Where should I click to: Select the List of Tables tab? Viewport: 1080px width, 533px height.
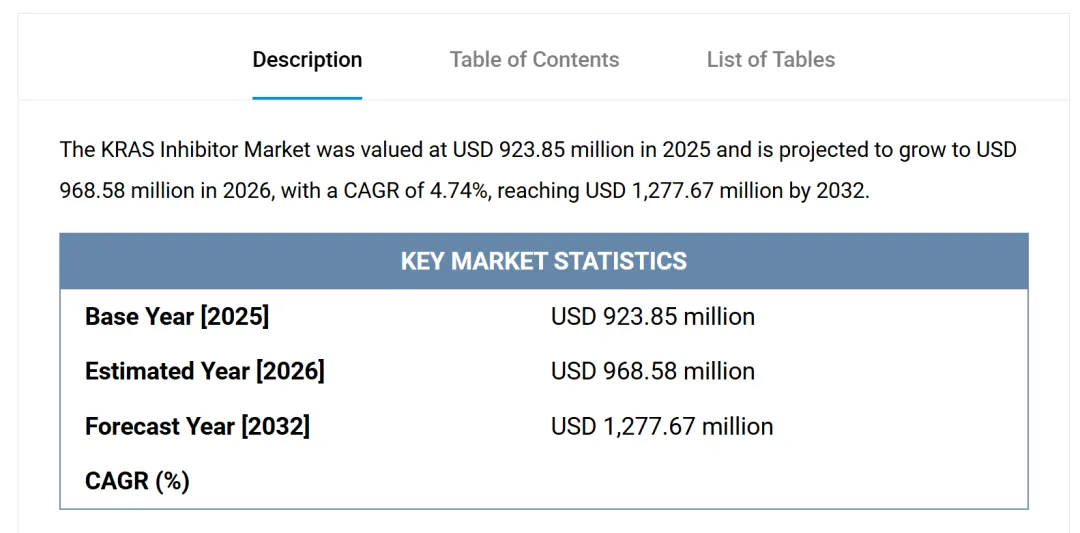click(770, 60)
